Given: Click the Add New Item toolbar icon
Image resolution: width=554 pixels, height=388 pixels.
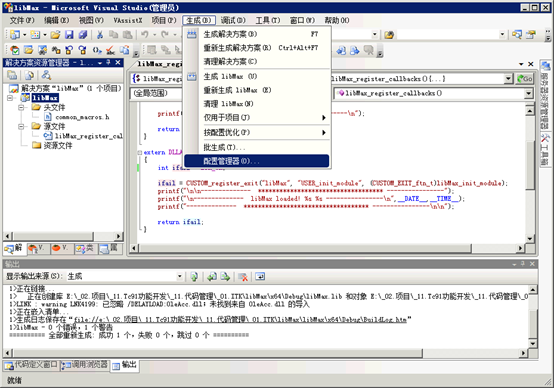Looking at the screenshot, I should pos(35,35).
